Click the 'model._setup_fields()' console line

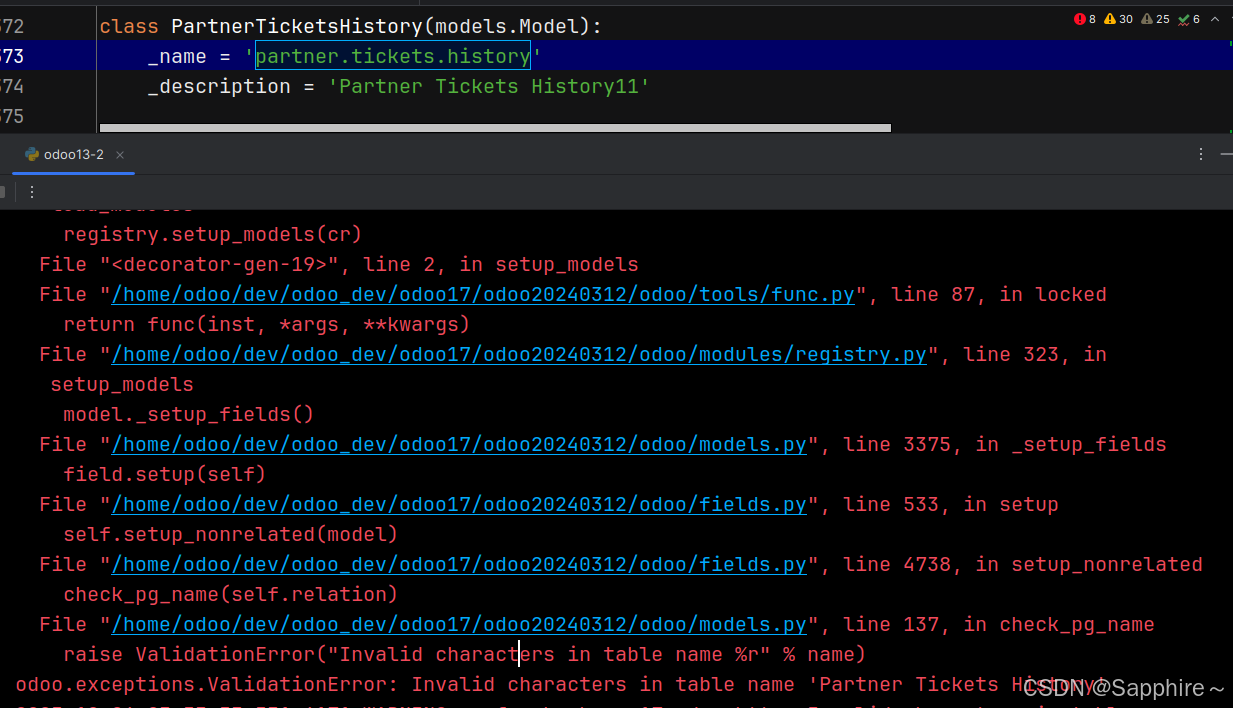(x=189, y=415)
